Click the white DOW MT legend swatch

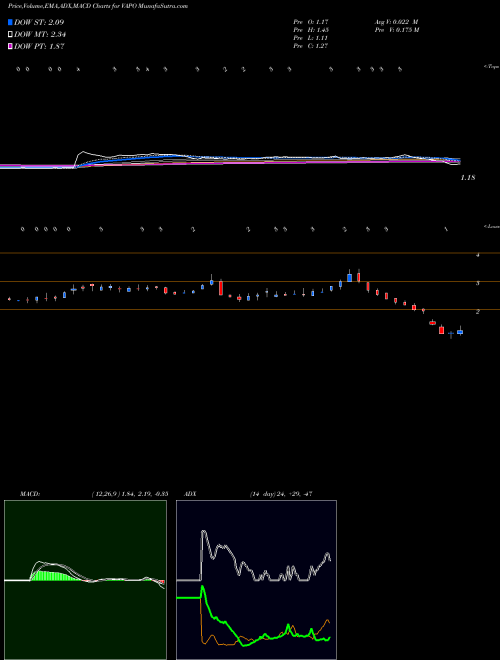[10, 35]
